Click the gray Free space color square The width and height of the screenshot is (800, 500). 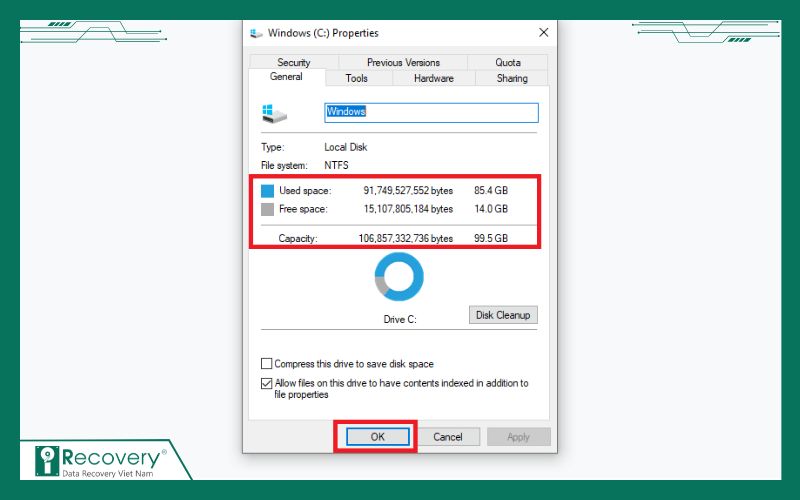coord(267,209)
